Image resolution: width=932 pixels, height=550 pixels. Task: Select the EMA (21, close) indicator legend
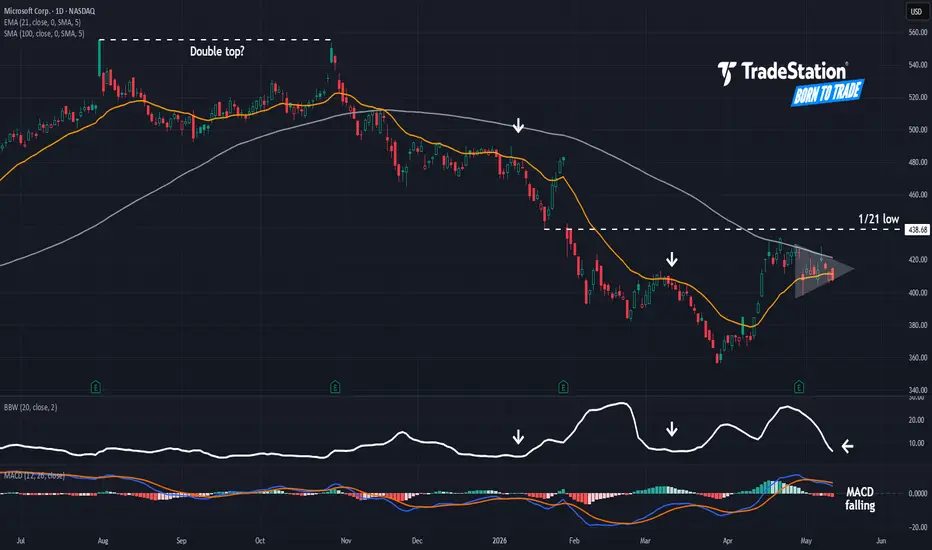pos(42,22)
